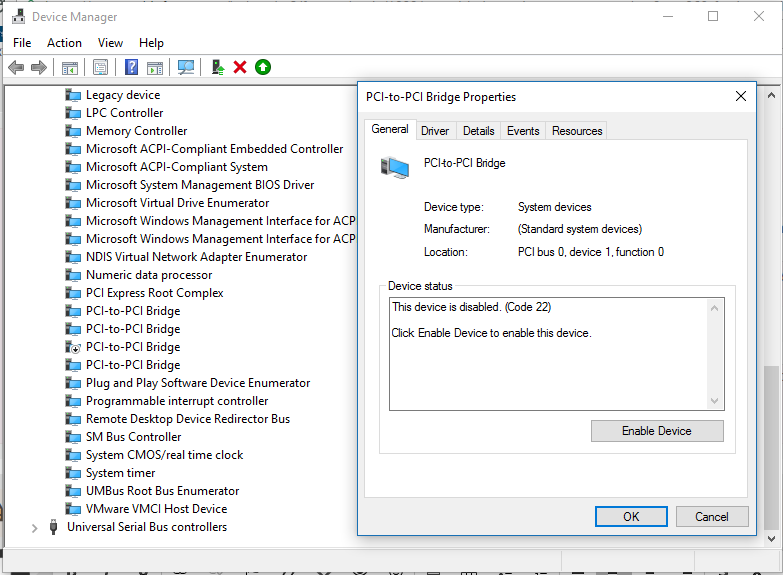Click Show/Hide console tree toolbar icon
Screen dimensions: 783x575
coord(70,67)
